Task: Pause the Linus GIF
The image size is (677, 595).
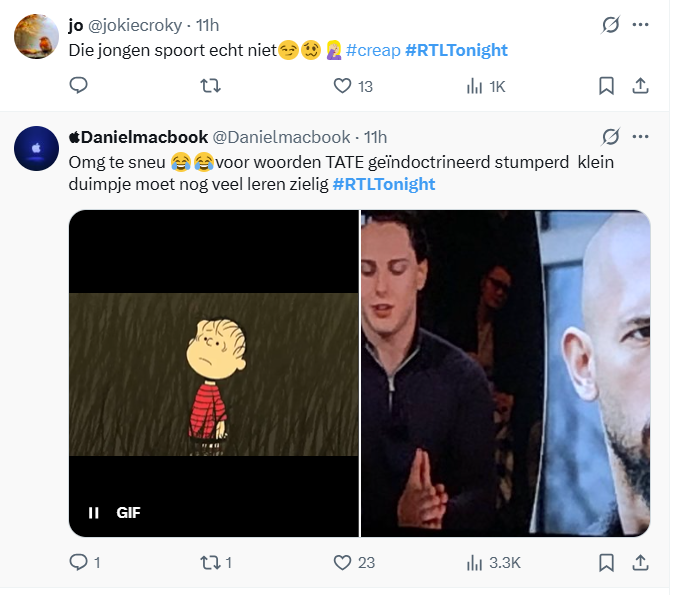Action: pyautogui.click(x=94, y=513)
